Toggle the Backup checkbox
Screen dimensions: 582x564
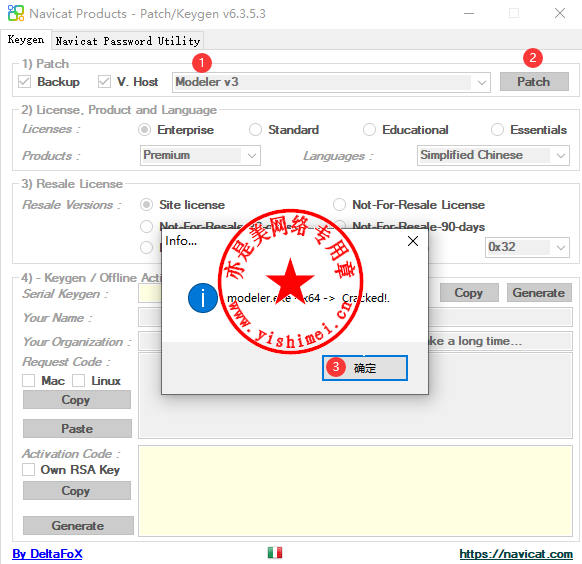(x=24, y=82)
